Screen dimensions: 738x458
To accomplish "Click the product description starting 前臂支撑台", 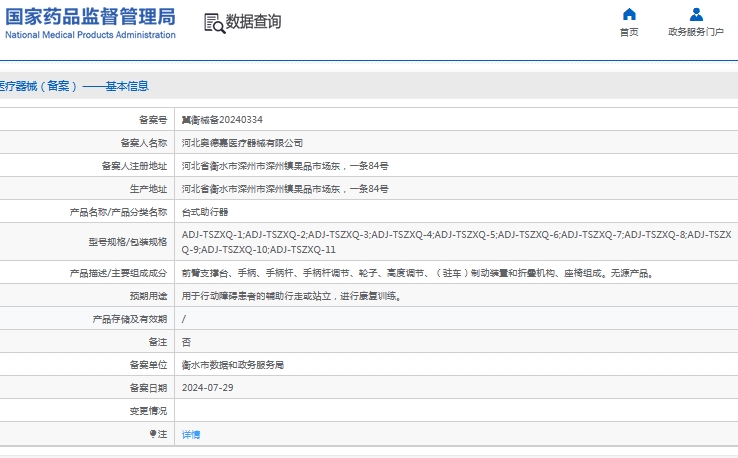I will (418, 273).
